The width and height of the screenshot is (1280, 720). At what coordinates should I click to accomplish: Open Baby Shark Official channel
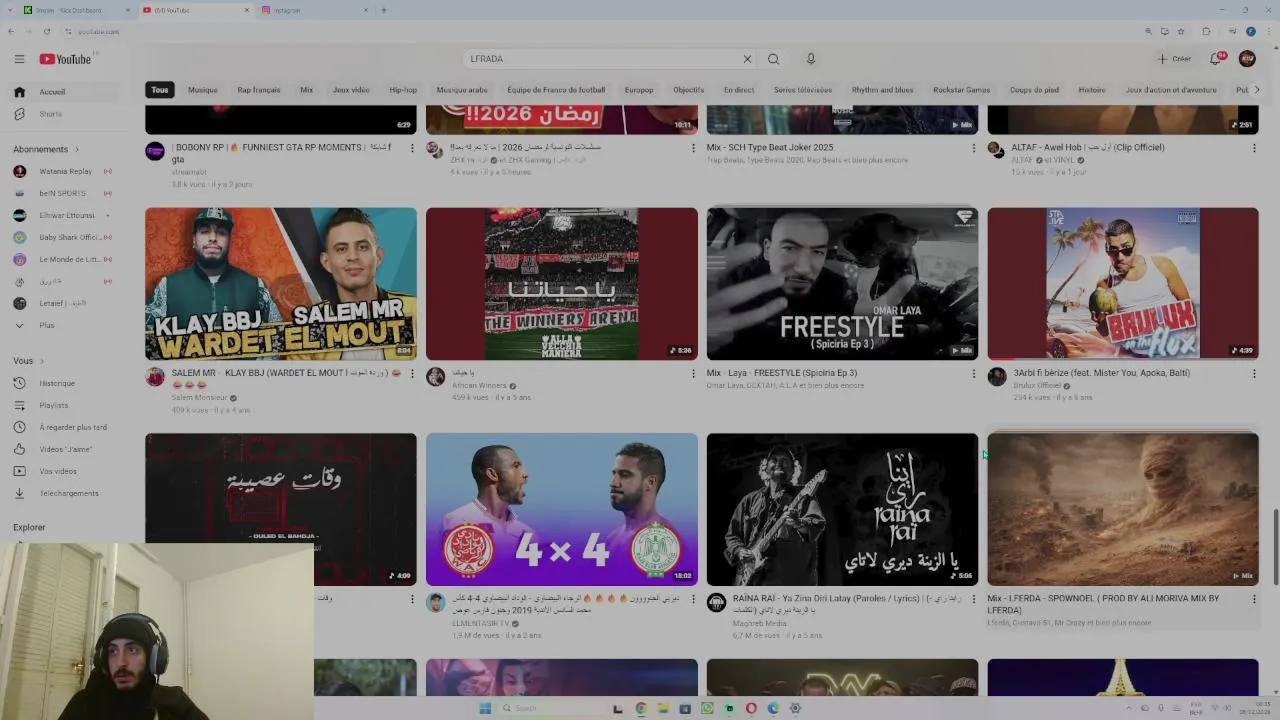point(62,237)
